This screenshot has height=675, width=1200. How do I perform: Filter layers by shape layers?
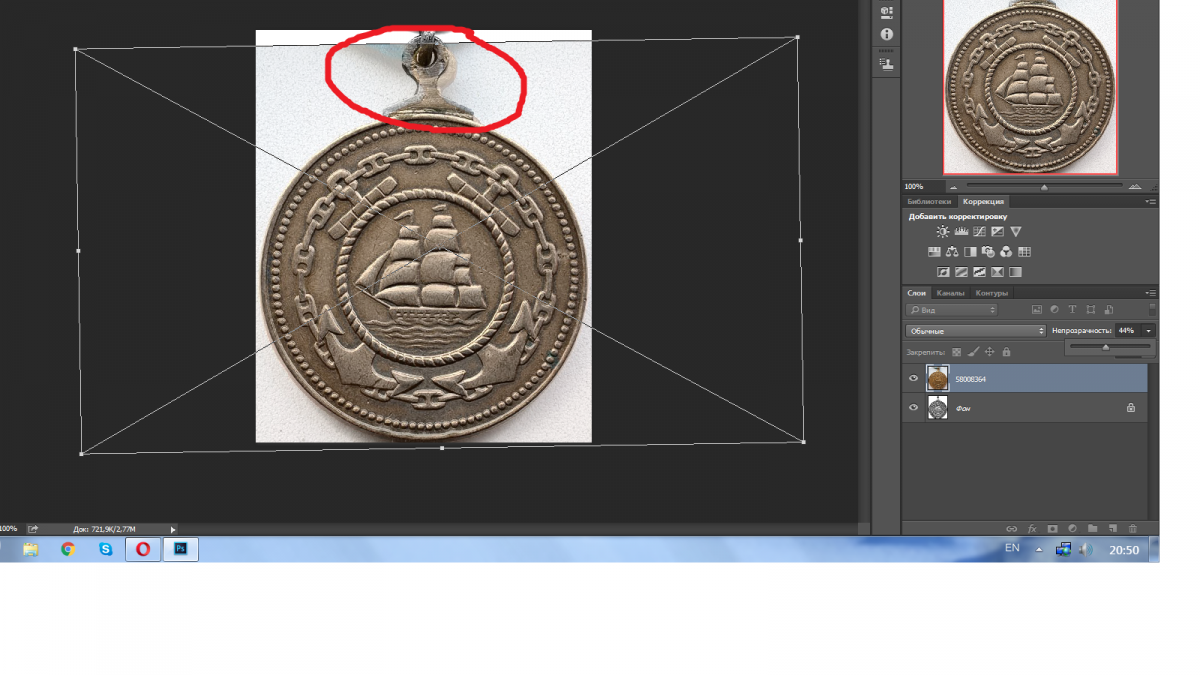click(1091, 310)
